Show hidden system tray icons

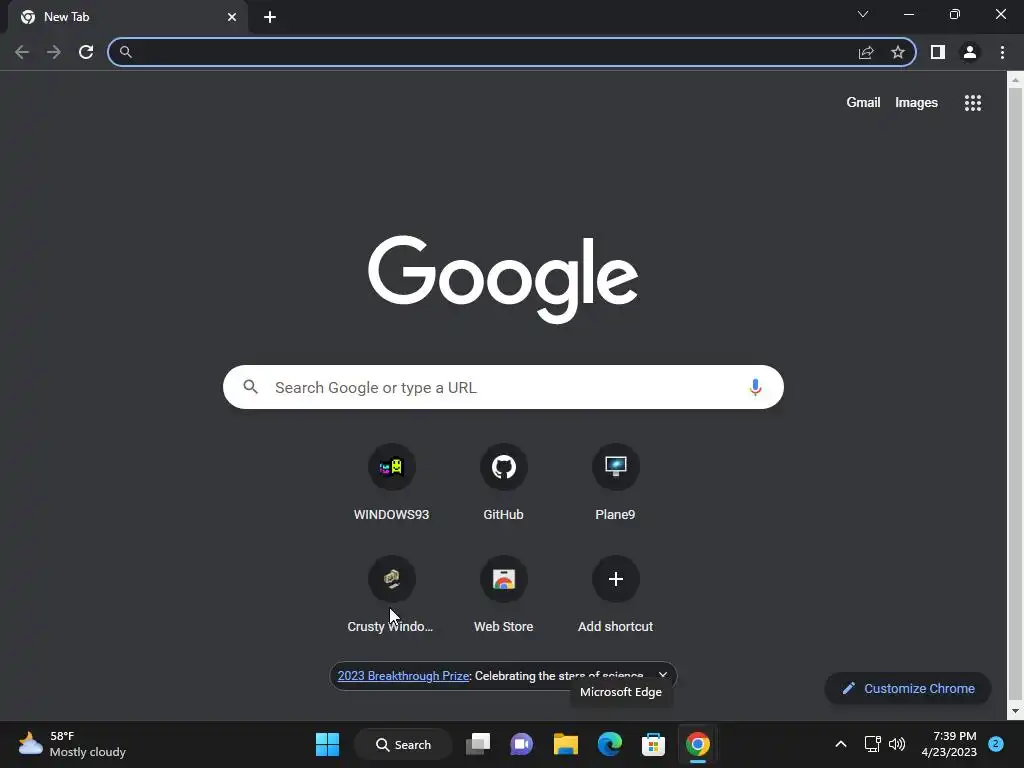pyautogui.click(x=841, y=744)
